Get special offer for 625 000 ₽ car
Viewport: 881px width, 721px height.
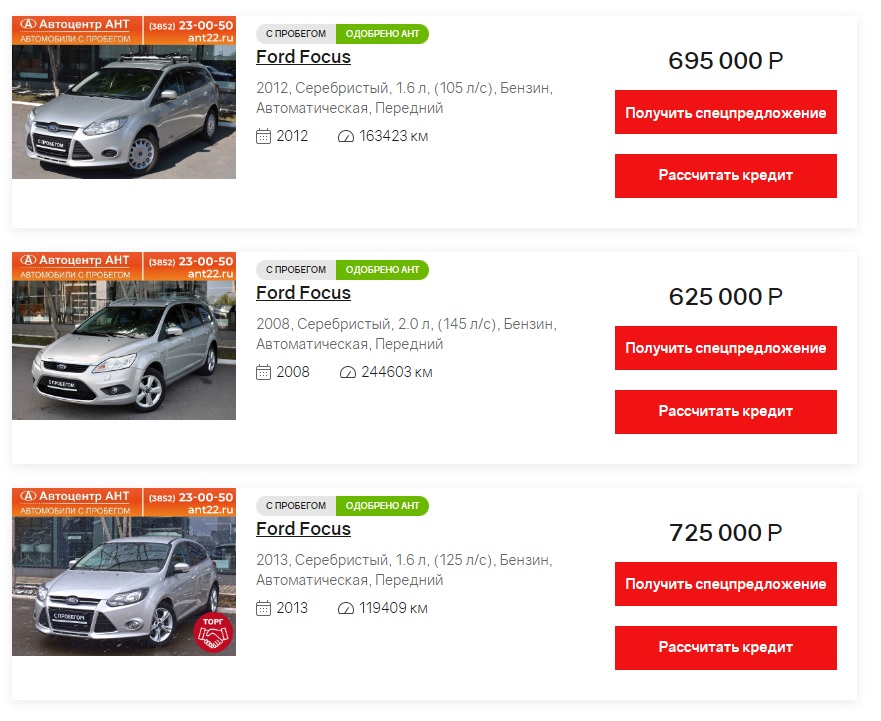725,348
